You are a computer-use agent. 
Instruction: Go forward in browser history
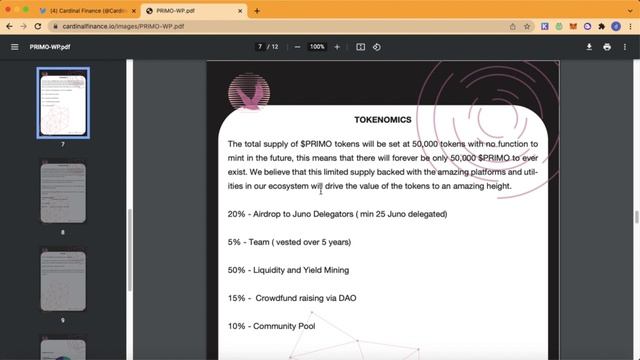(23, 26)
